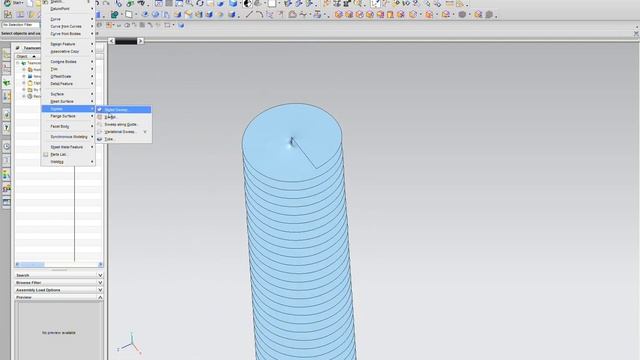Click the navigator horizontal scrollbar thumb

32,264
